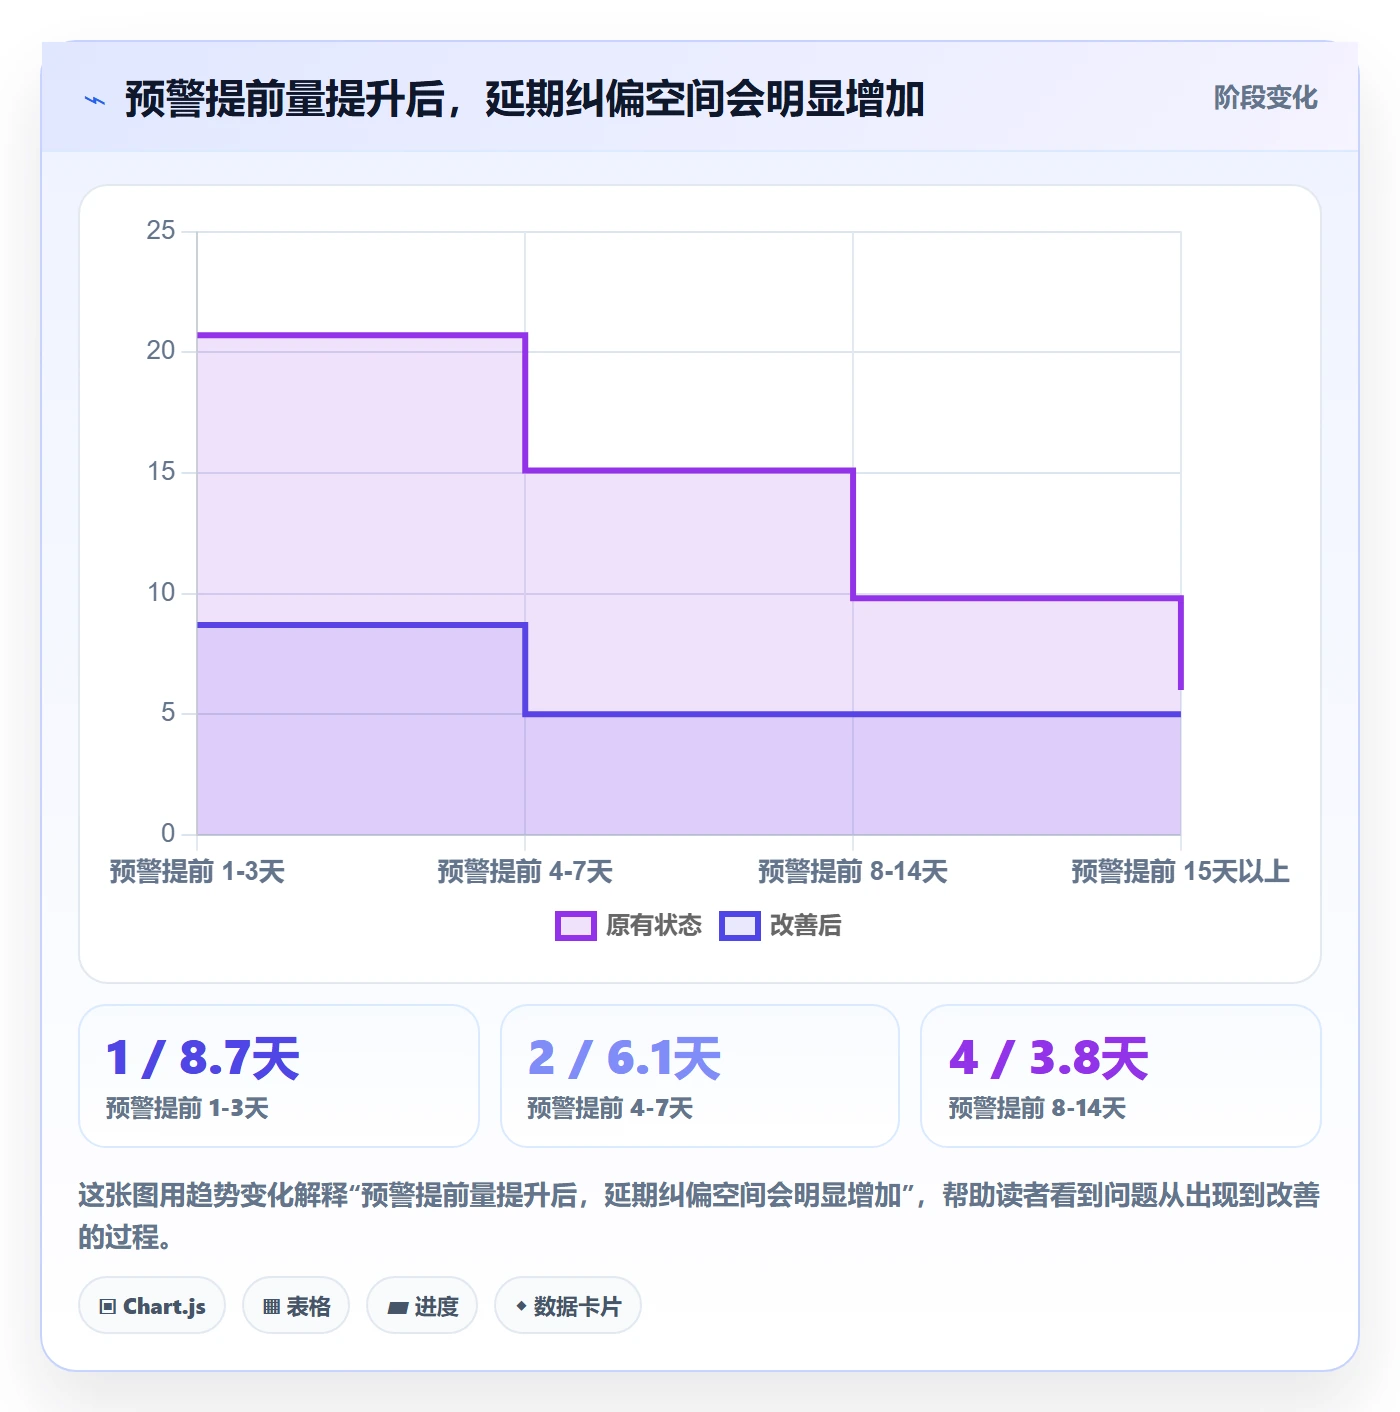Click the x-axis label 预警提前 8-14天

[x=853, y=872]
